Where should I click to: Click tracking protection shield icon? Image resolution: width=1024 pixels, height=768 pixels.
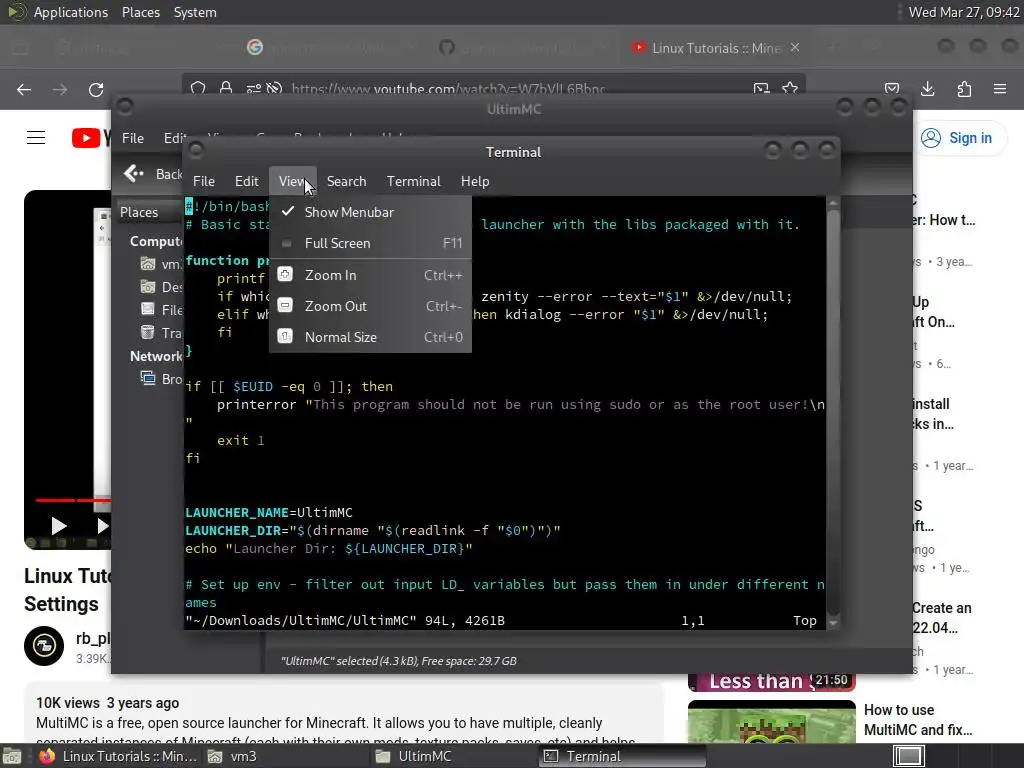[x=198, y=88]
